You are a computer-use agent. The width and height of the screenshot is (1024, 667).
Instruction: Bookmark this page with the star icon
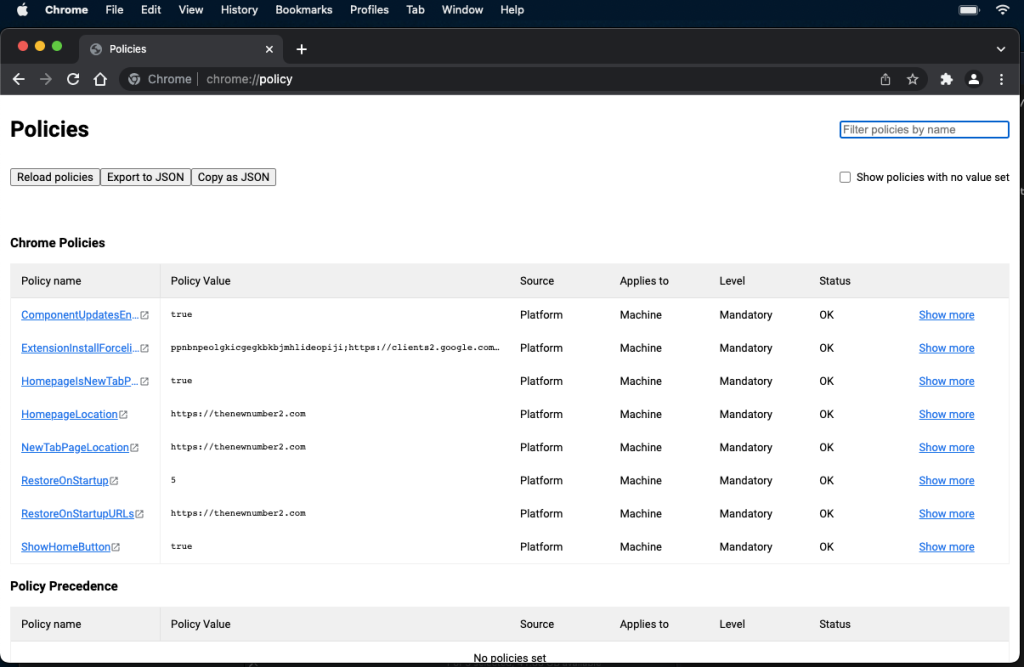[912, 79]
